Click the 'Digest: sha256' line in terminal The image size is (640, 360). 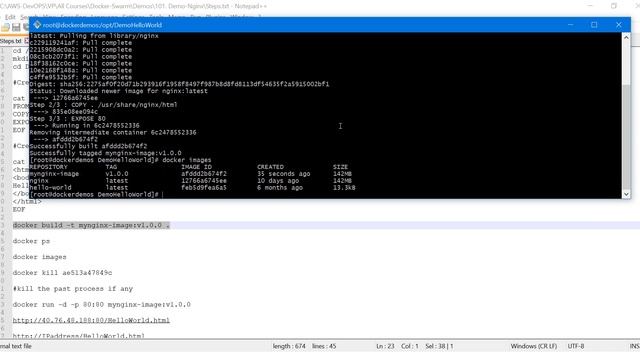(x=179, y=84)
